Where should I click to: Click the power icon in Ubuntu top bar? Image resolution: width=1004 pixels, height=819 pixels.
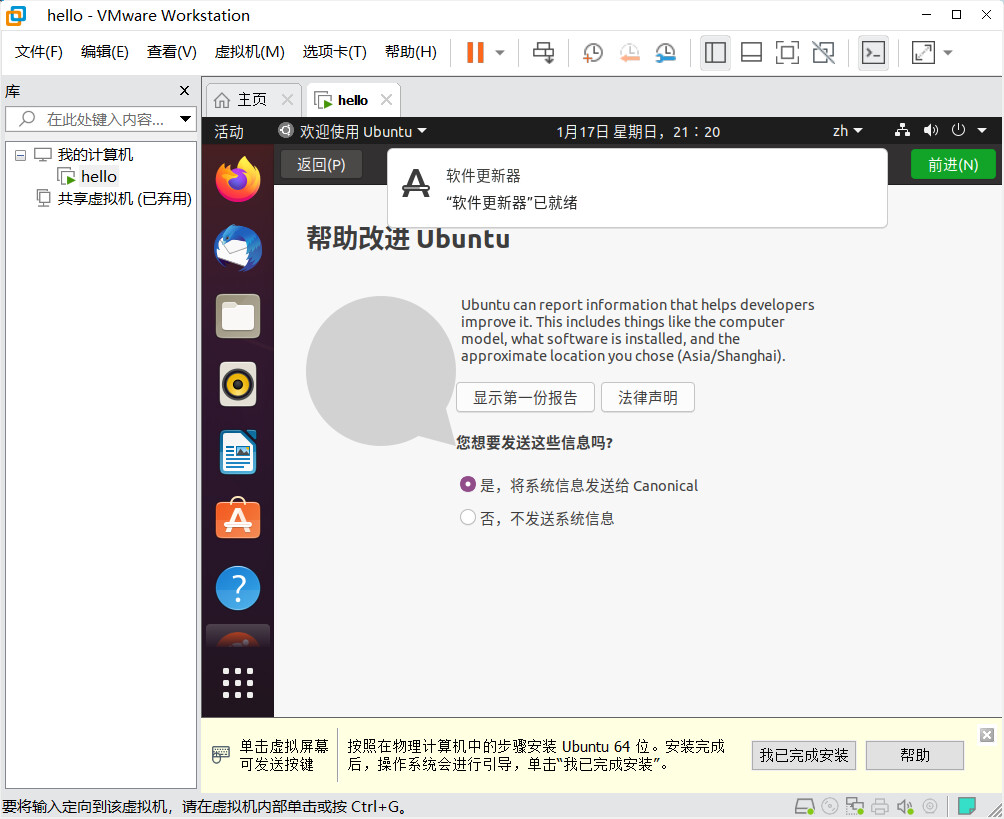click(x=958, y=130)
